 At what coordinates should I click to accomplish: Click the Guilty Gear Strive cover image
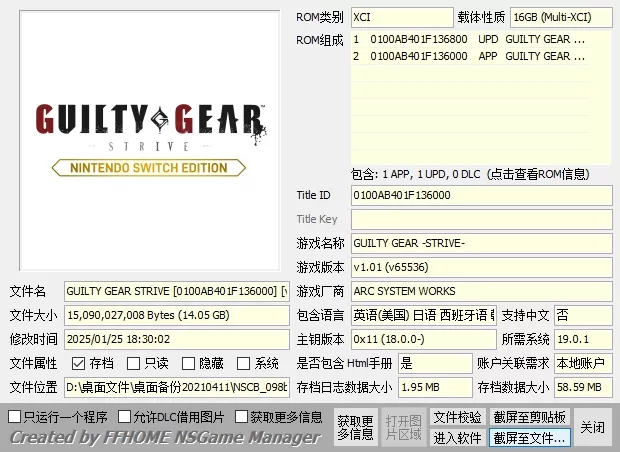pos(144,140)
